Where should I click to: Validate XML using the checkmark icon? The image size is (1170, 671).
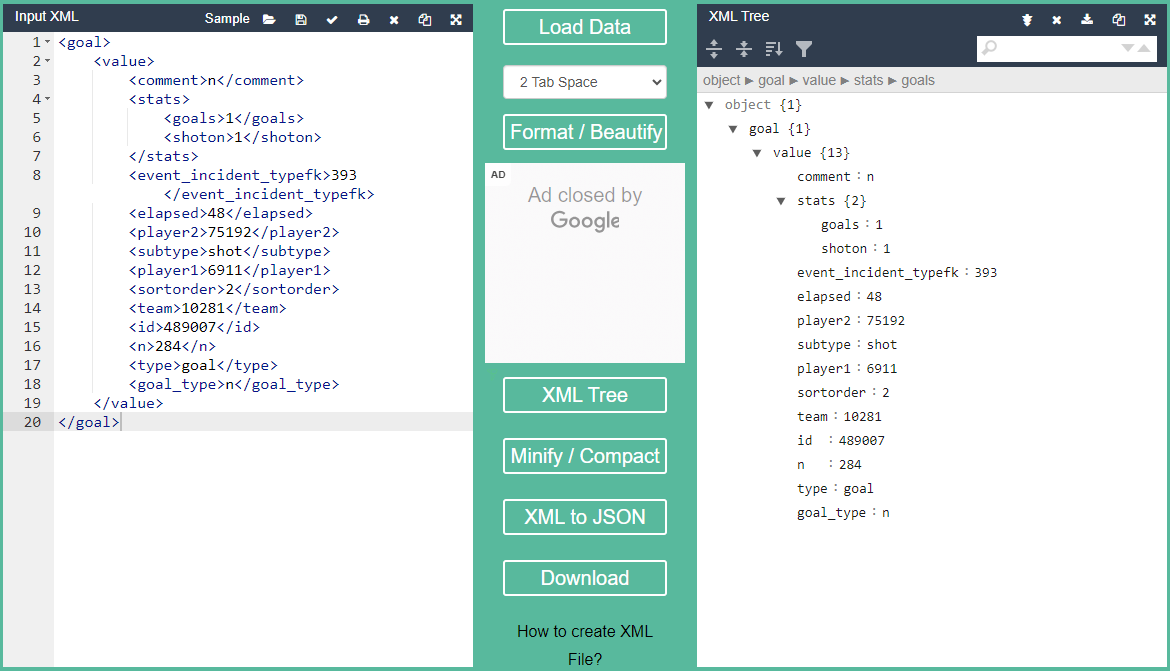pos(332,19)
